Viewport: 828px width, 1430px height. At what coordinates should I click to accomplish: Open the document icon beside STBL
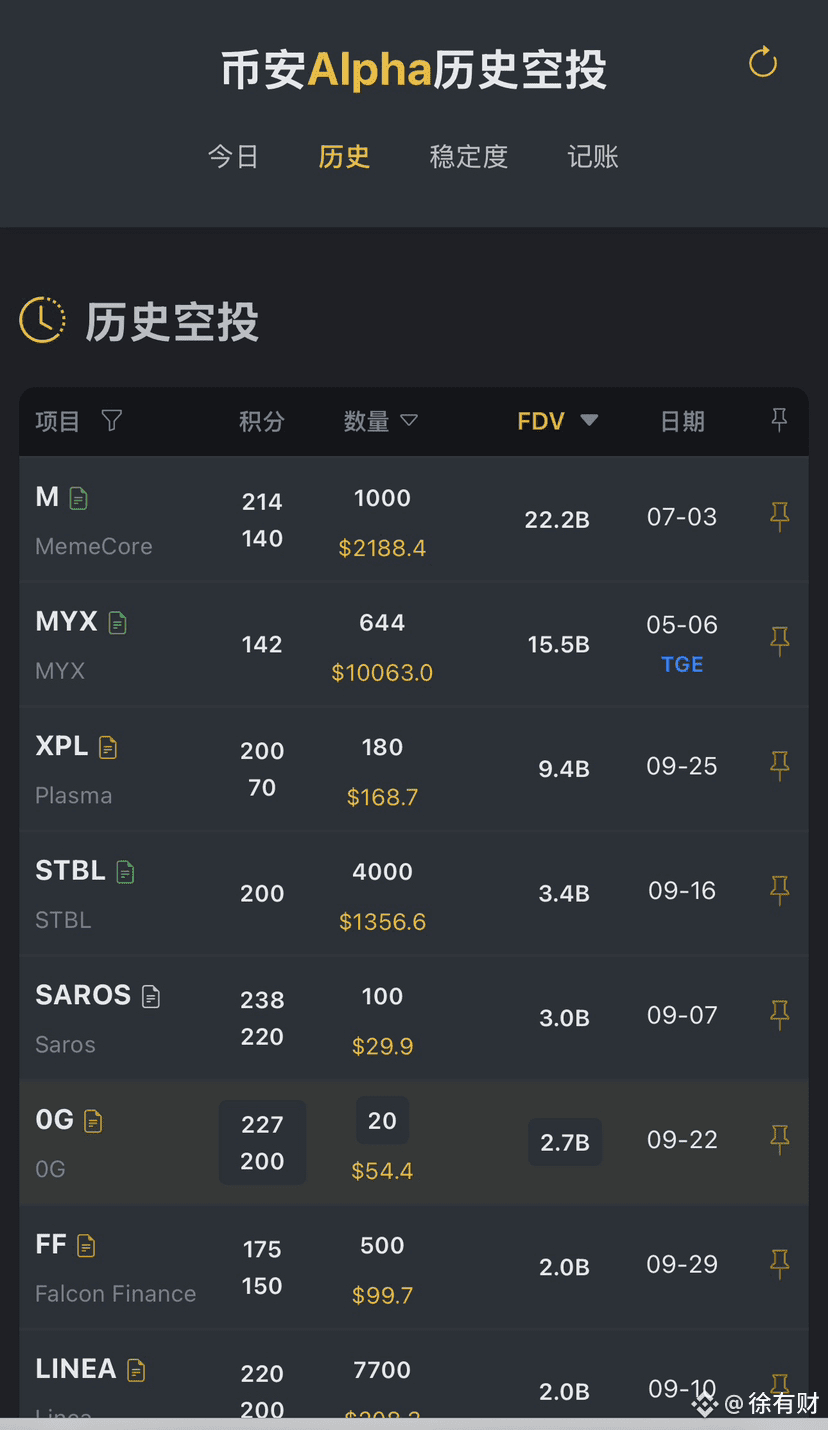[x=125, y=872]
